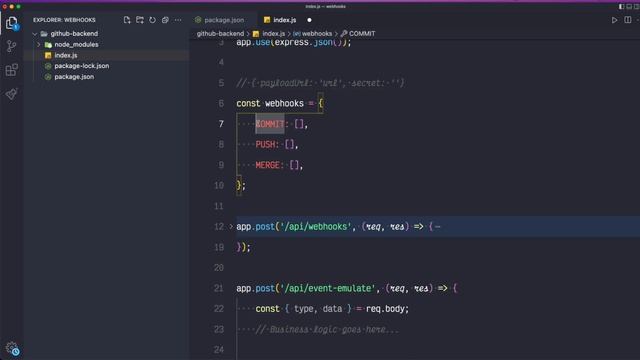This screenshot has height=360, width=640.
Task: Open the Manage settings gear
Action: tap(12, 348)
